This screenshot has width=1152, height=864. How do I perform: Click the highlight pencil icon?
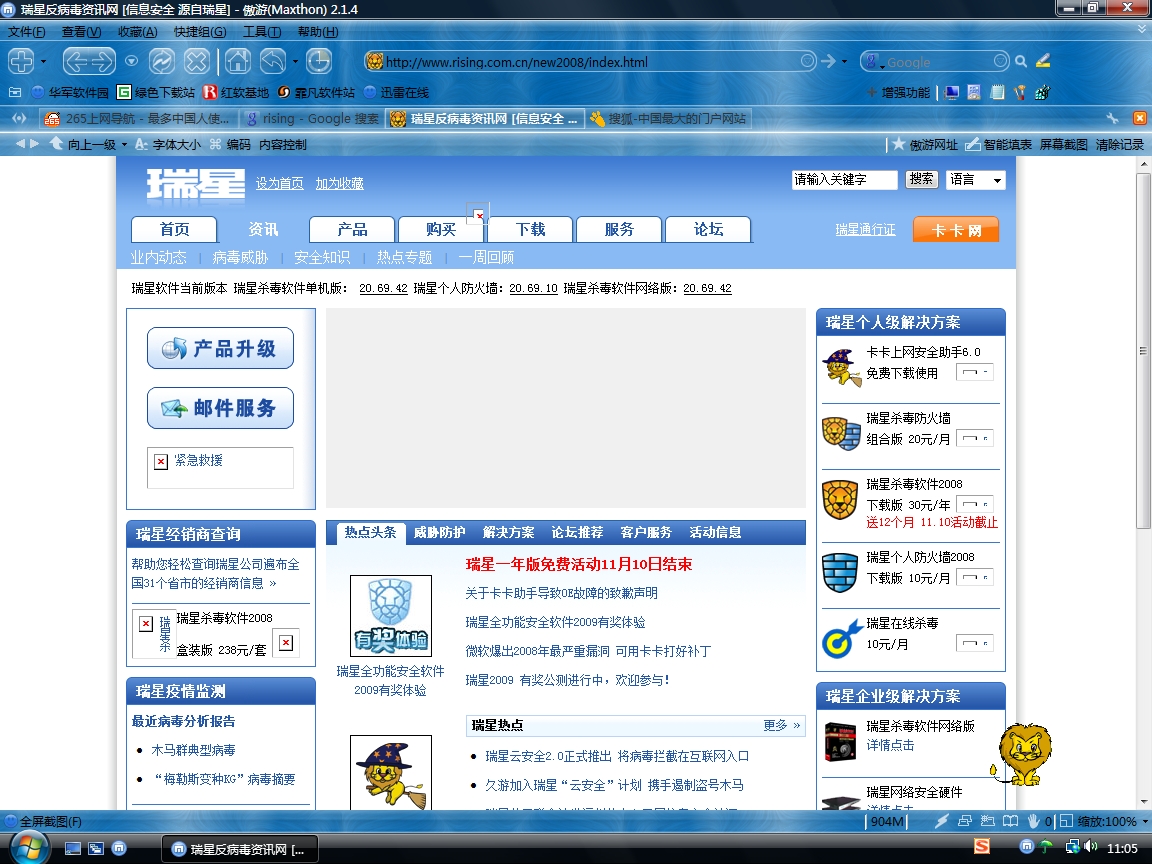[x=1043, y=61]
